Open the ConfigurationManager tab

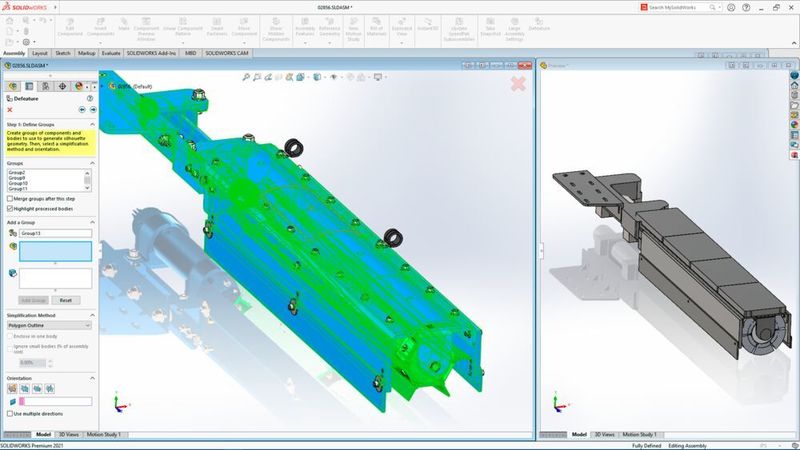[45, 86]
